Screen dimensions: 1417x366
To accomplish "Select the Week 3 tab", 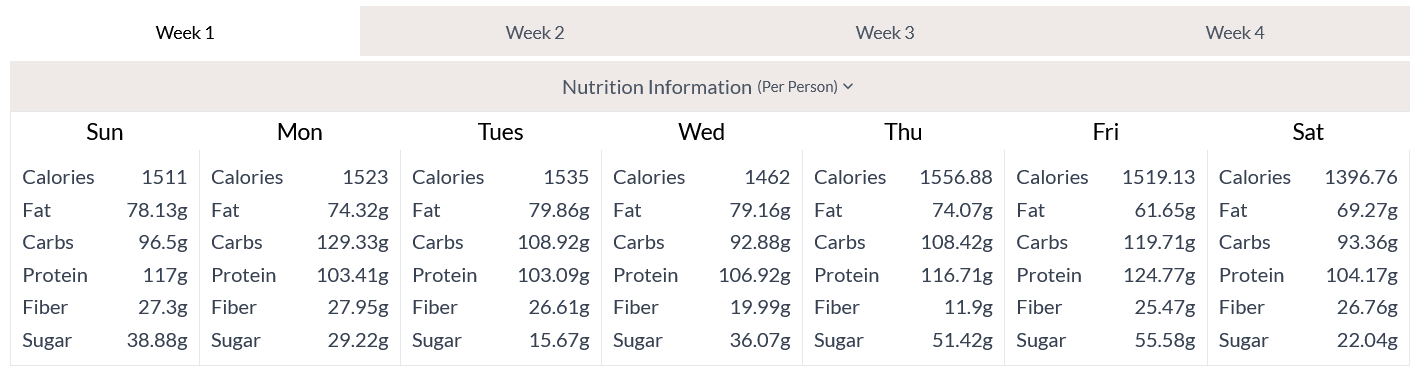I will coord(885,32).
